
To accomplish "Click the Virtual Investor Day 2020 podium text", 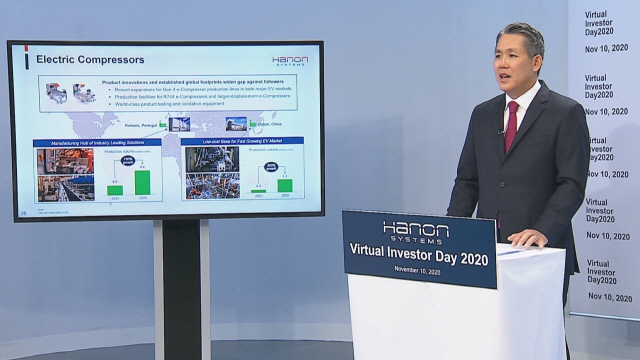I will click(x=419, y=255).
